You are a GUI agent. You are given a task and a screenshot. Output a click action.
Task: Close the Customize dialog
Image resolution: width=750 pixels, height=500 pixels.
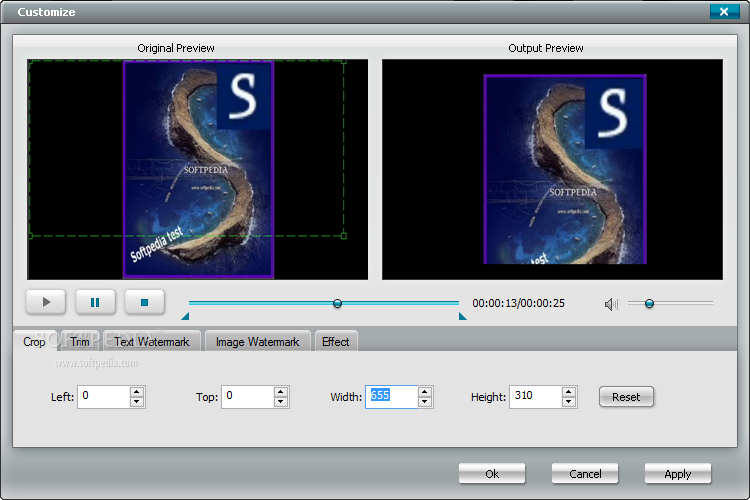724,11
